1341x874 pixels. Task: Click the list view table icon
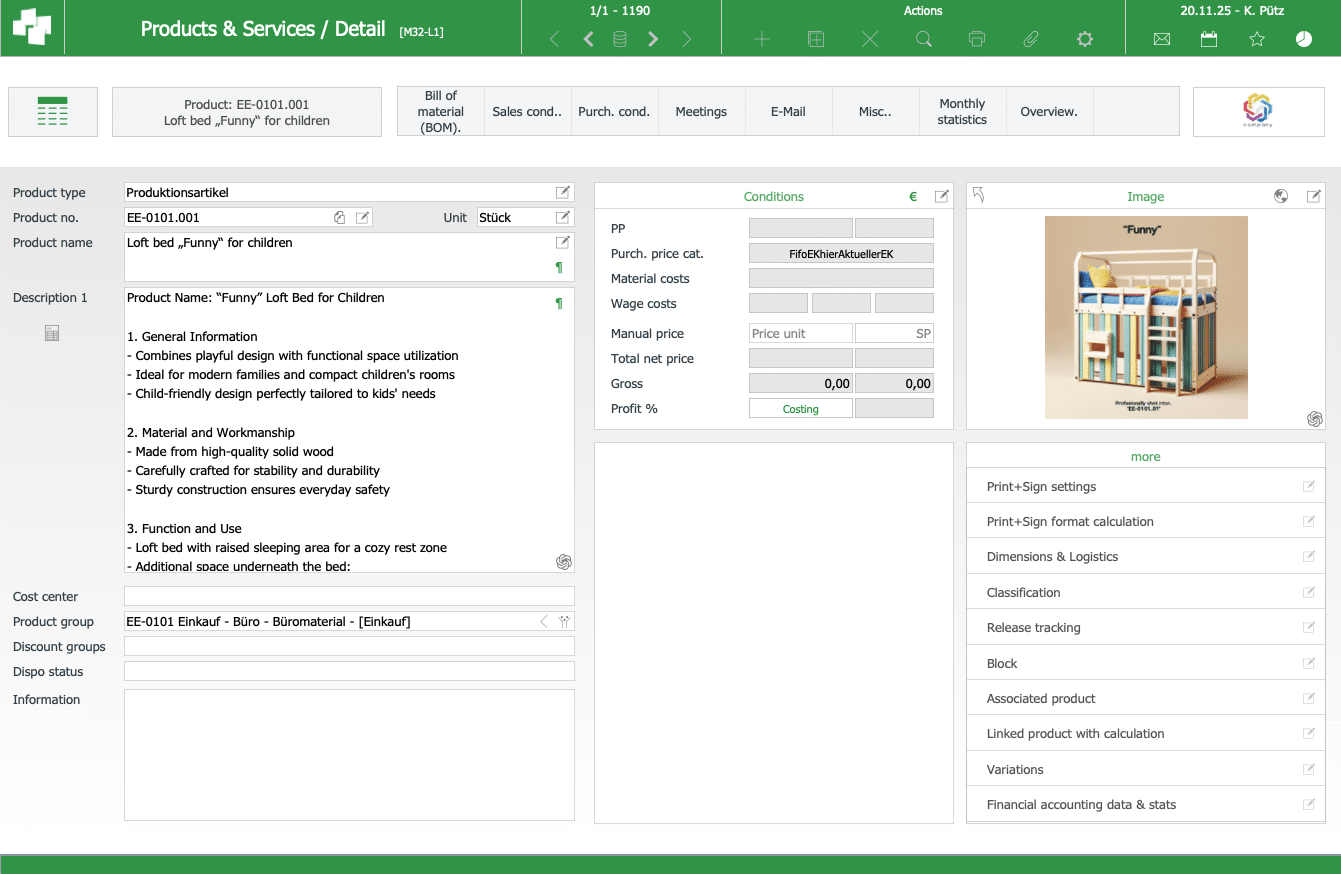52,111
